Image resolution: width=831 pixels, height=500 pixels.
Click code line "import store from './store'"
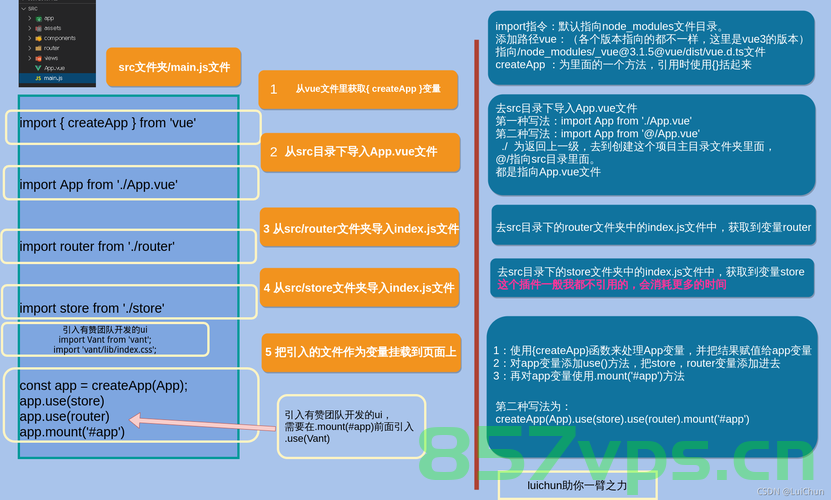(92, 309)
